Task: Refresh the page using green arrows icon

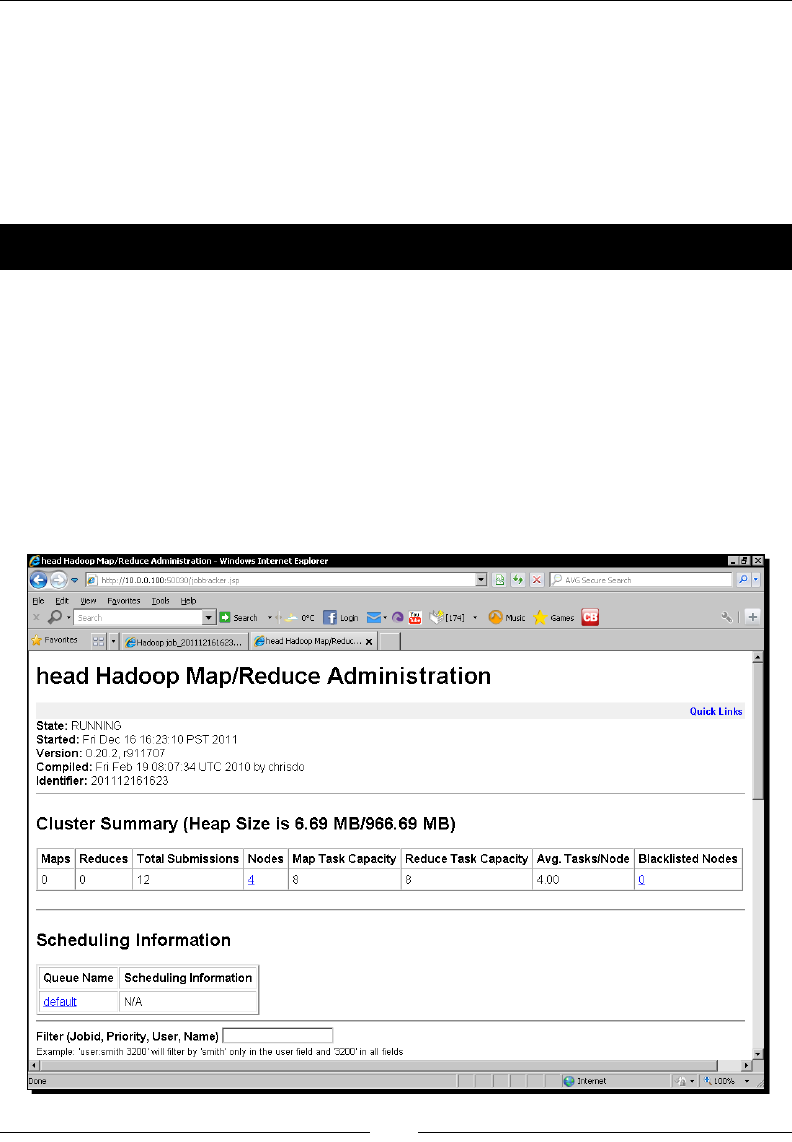Action: [517, 580]
